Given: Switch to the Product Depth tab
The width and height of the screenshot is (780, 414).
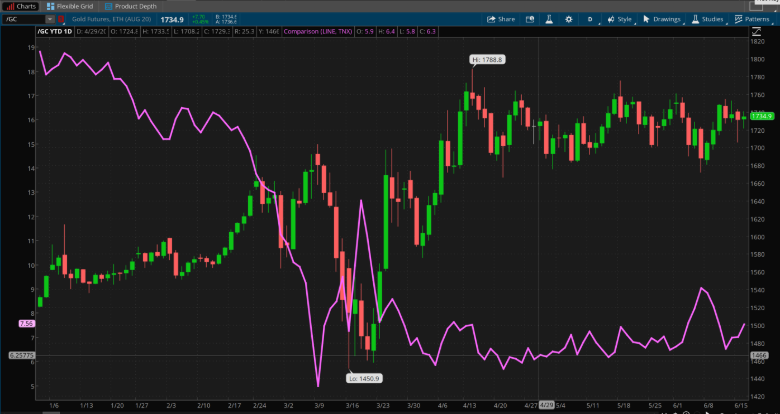Looking at the screenshot, I should click(x=130, y=6).
